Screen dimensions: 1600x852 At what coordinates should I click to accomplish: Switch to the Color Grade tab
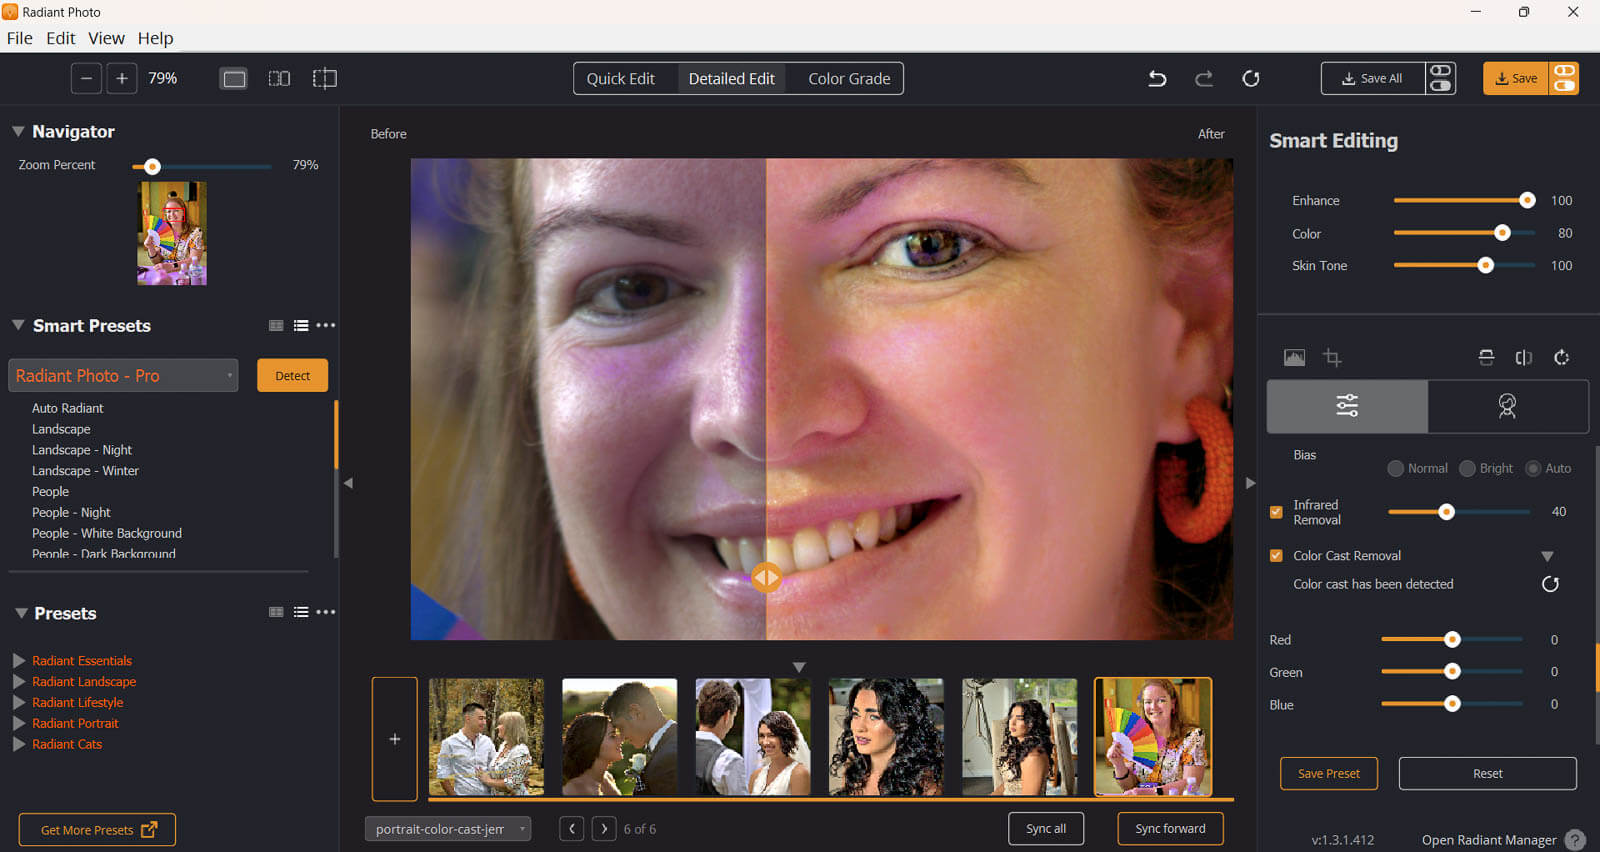[x=848, y=79]
